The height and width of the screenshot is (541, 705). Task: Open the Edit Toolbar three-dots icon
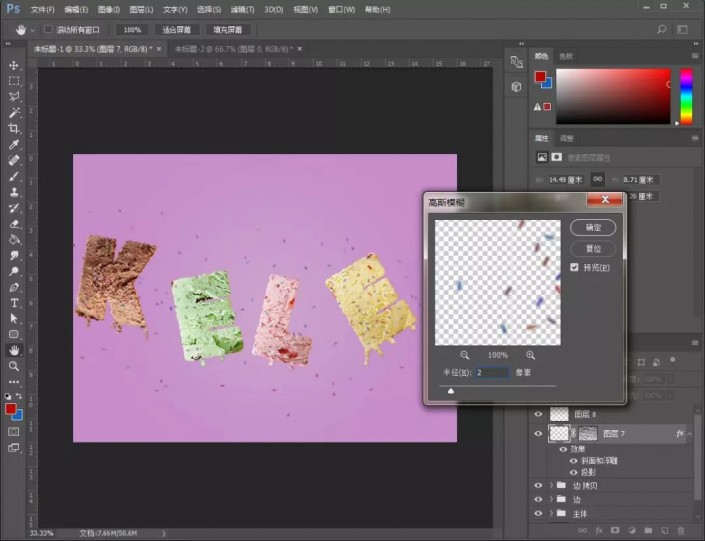click(14, 382)
